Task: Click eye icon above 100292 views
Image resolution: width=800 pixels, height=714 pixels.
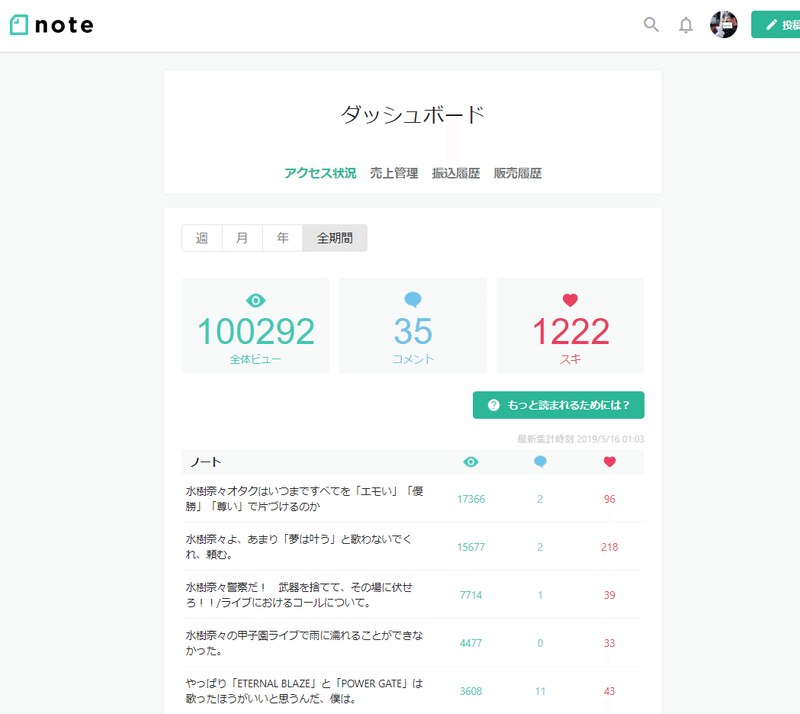Action: (x=256, y=300)
